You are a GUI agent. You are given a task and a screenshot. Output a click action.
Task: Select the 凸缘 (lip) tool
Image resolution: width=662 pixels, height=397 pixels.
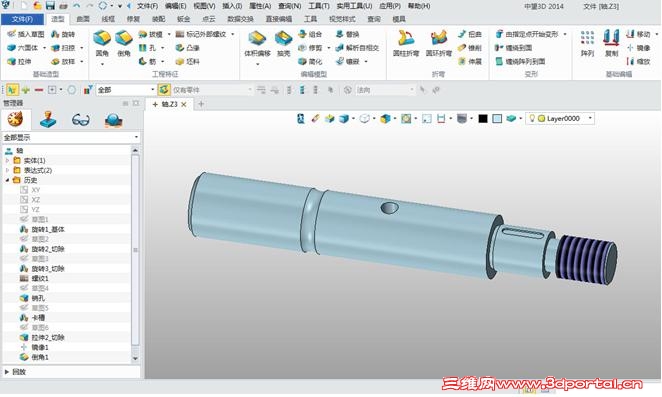click(188, 48)
